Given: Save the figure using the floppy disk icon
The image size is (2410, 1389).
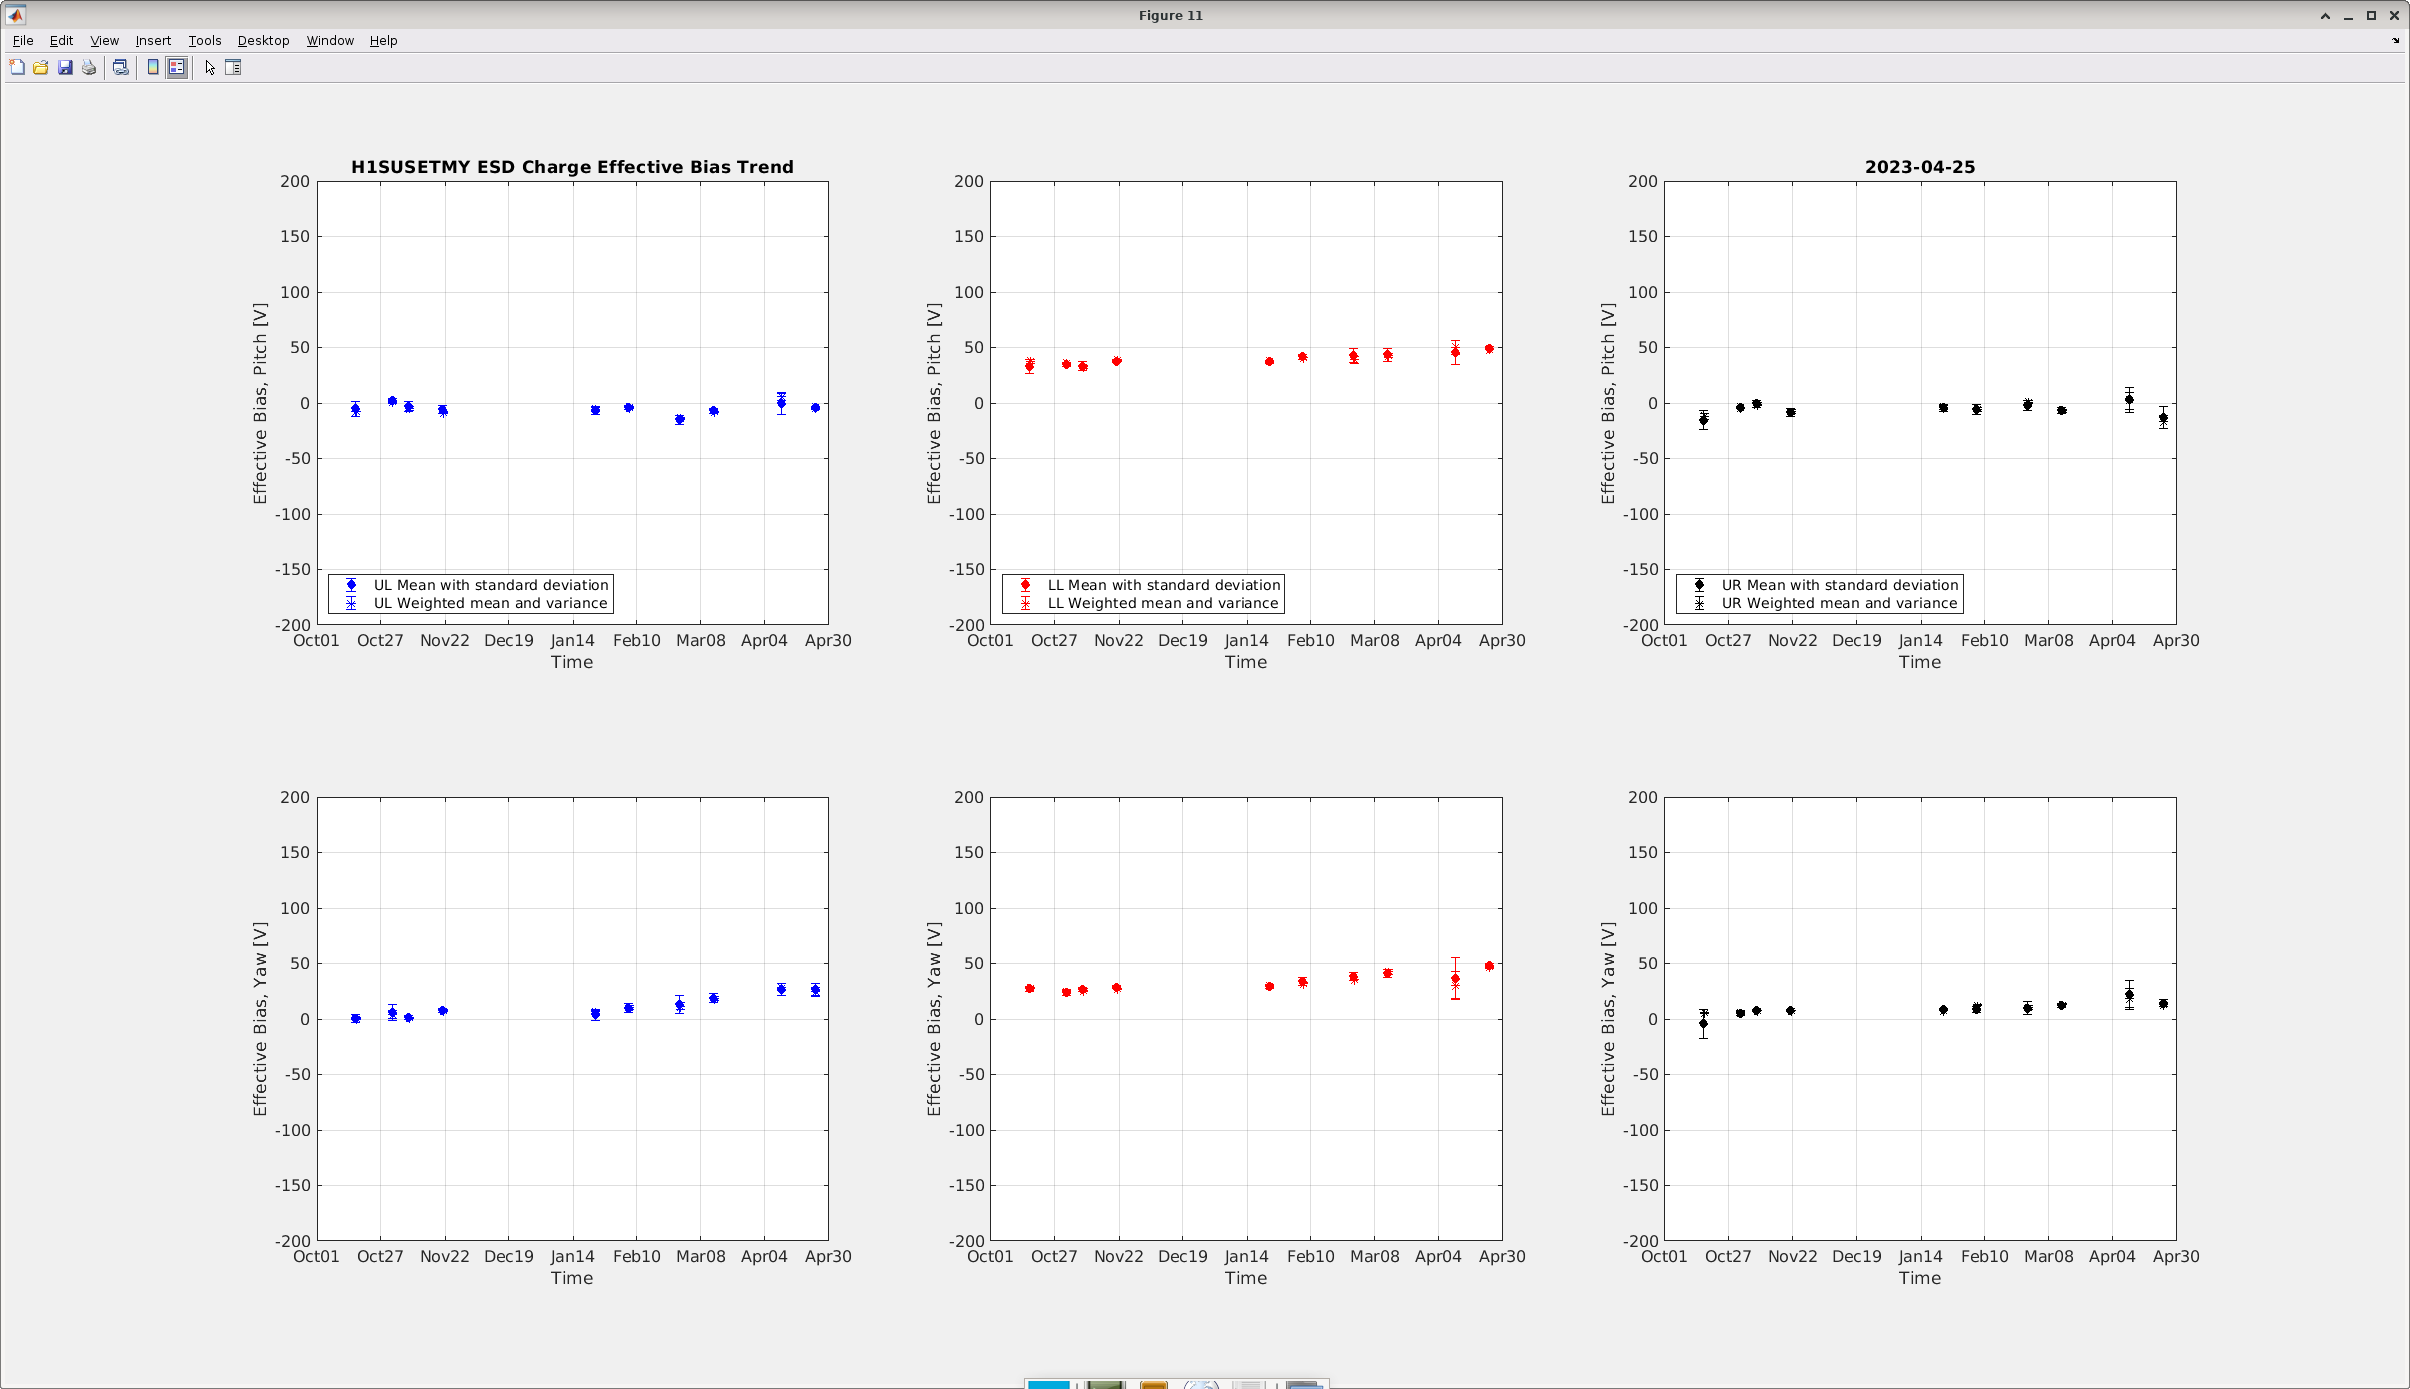Looking at the screenshot, I should point(65,67).
